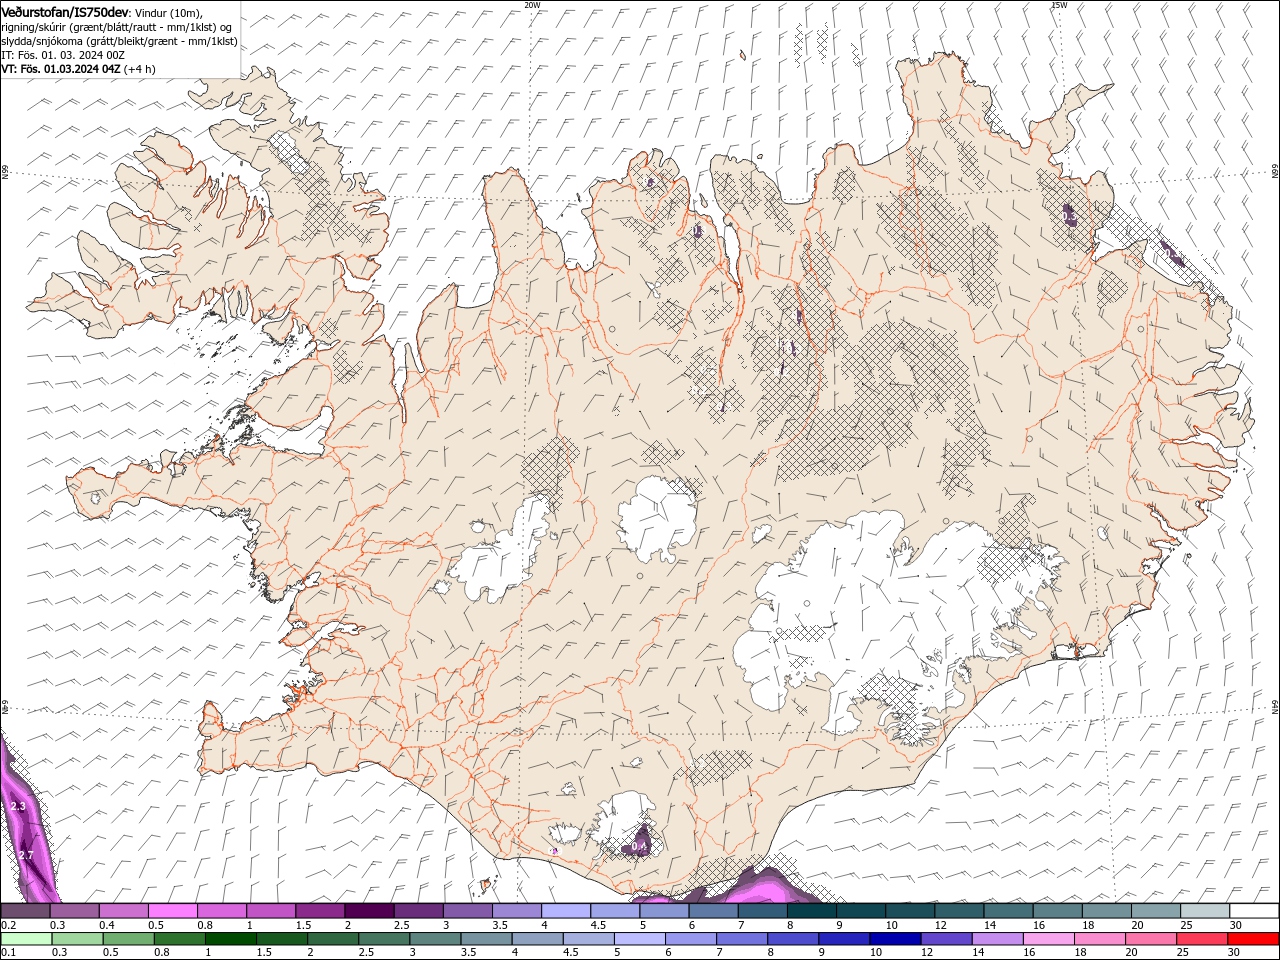Pick the crimson 25 swatch in rain scale

1201,939
